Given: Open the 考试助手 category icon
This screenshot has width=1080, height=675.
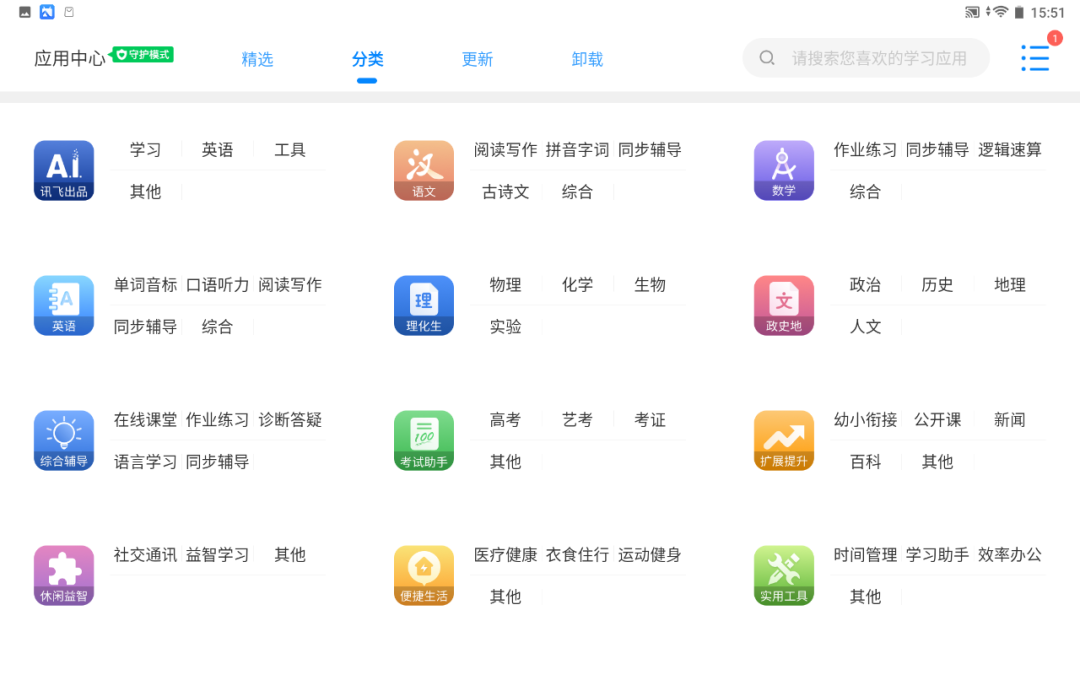Looking at the screenshot, I should [424, 441].
